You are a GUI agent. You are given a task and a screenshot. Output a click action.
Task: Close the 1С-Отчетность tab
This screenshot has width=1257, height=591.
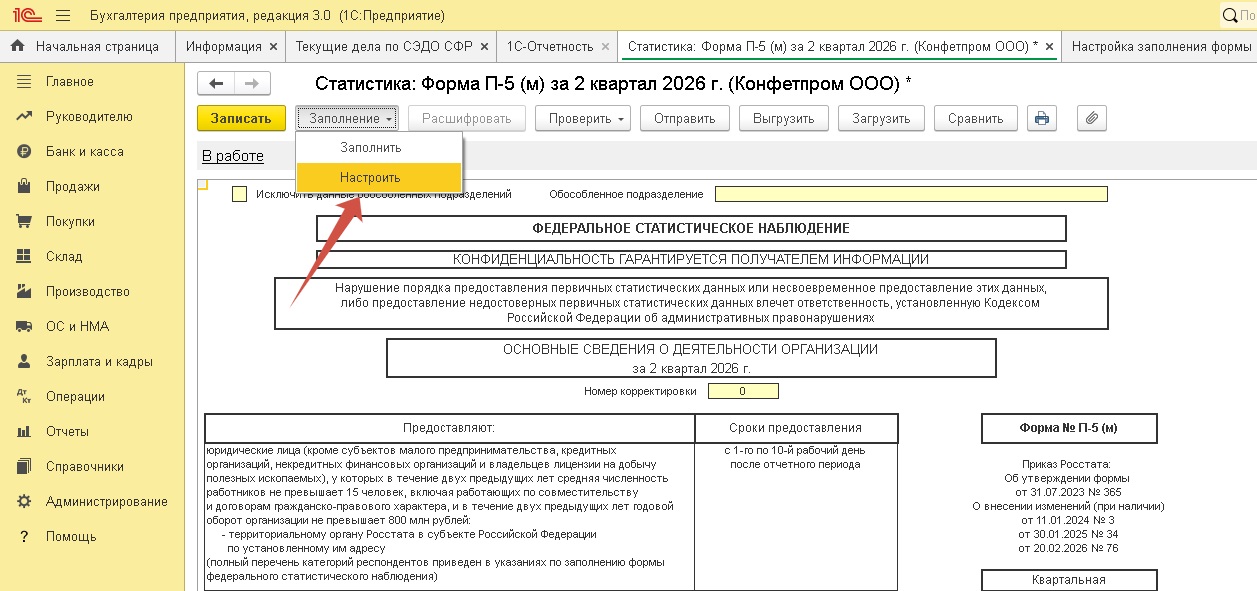coord(604,46)
